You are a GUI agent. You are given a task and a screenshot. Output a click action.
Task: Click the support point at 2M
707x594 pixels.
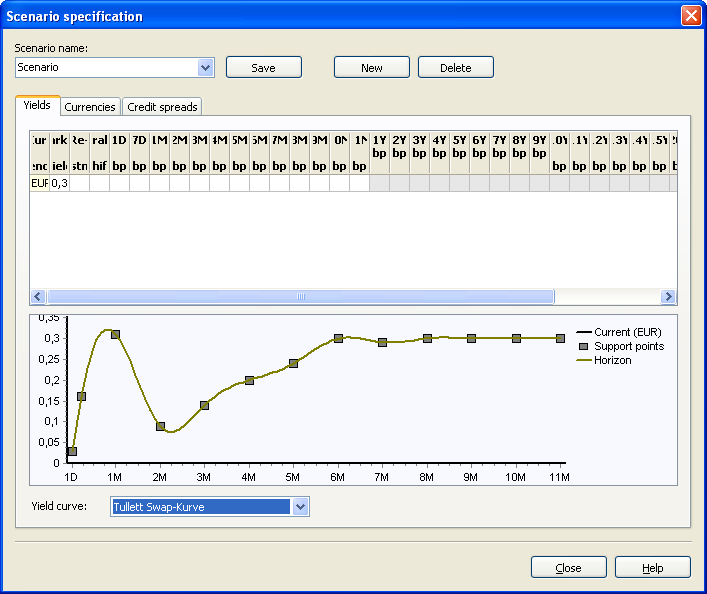(160, 426)
